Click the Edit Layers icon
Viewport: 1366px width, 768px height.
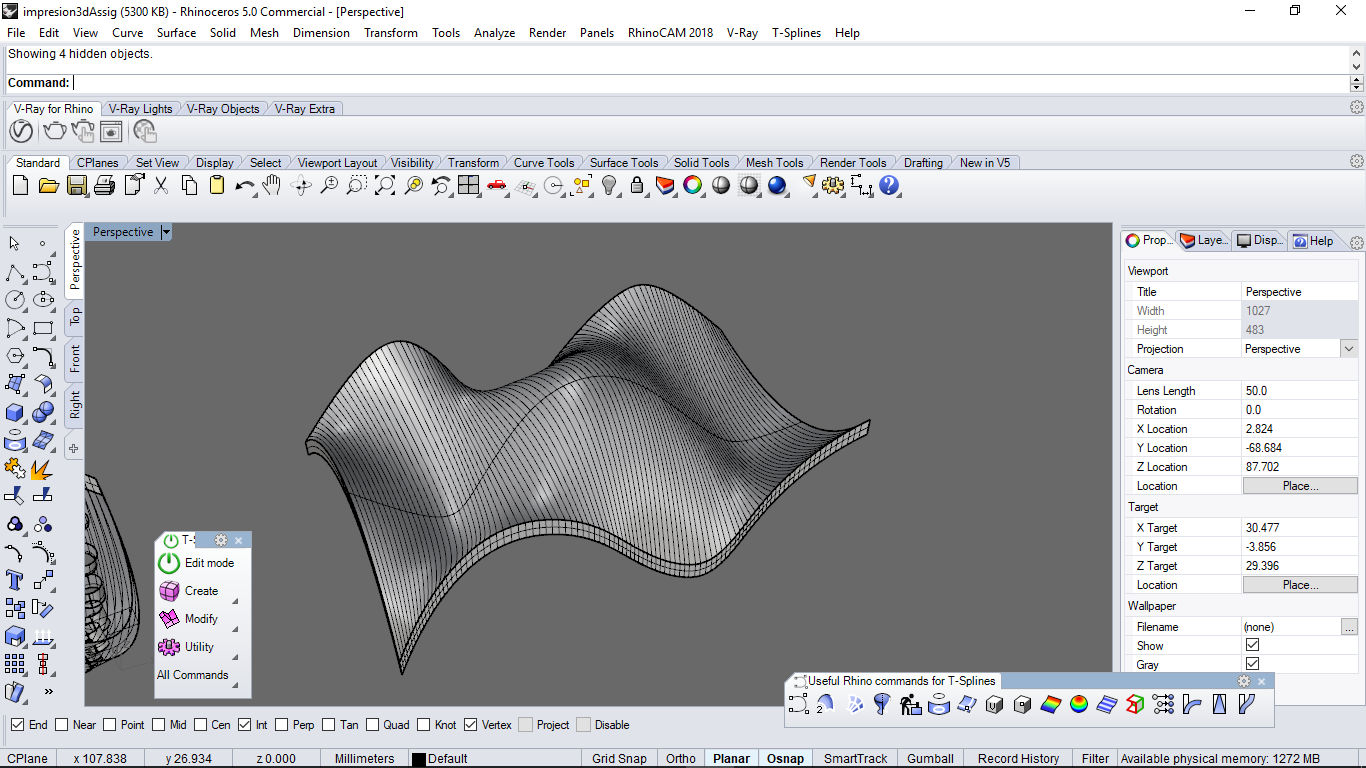click(x=664, y=185)
